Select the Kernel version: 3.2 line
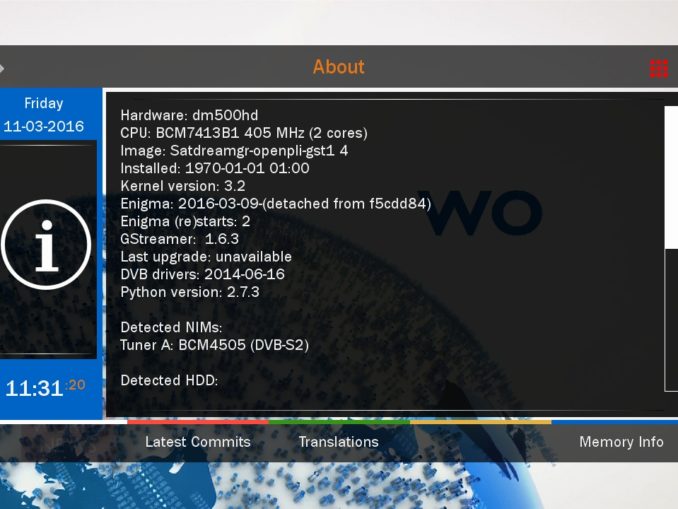 point(183,186)
